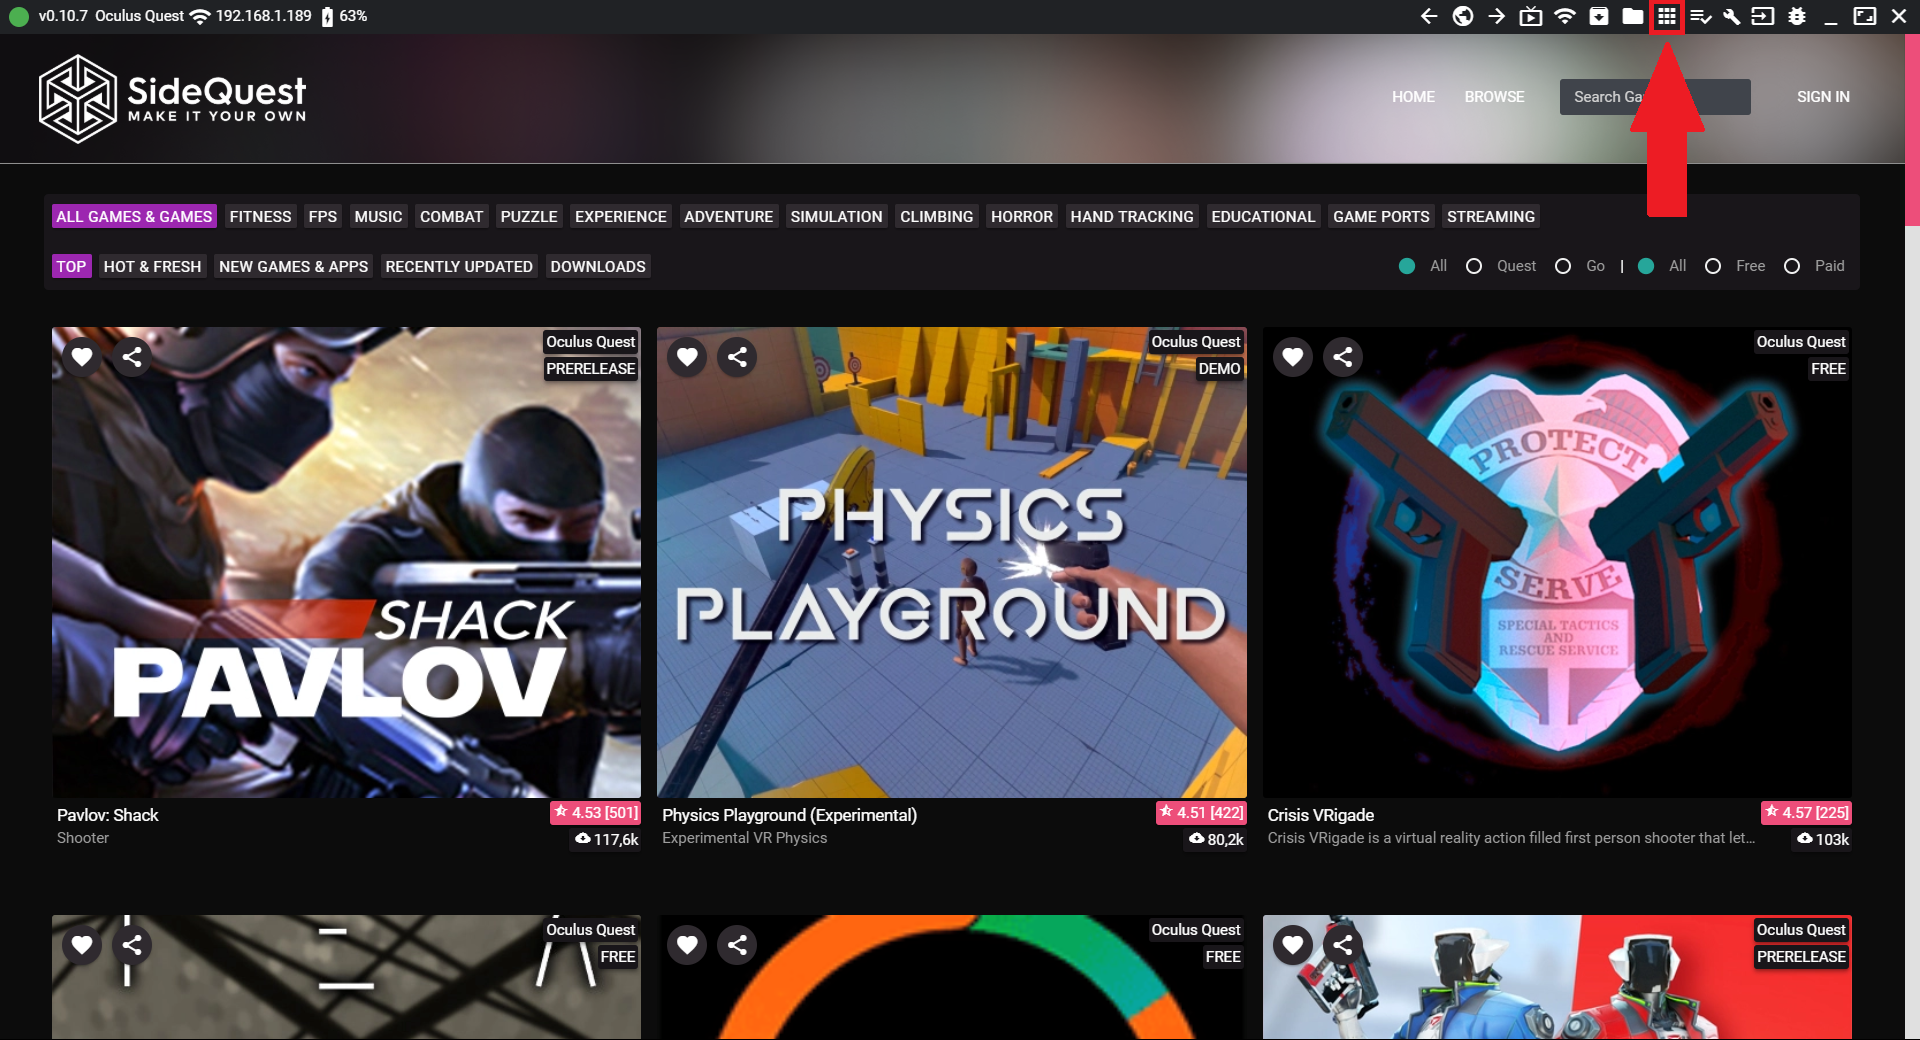Click SIGN IN link
This screenshot has width=1920, height=1040.
point(1823,97)
